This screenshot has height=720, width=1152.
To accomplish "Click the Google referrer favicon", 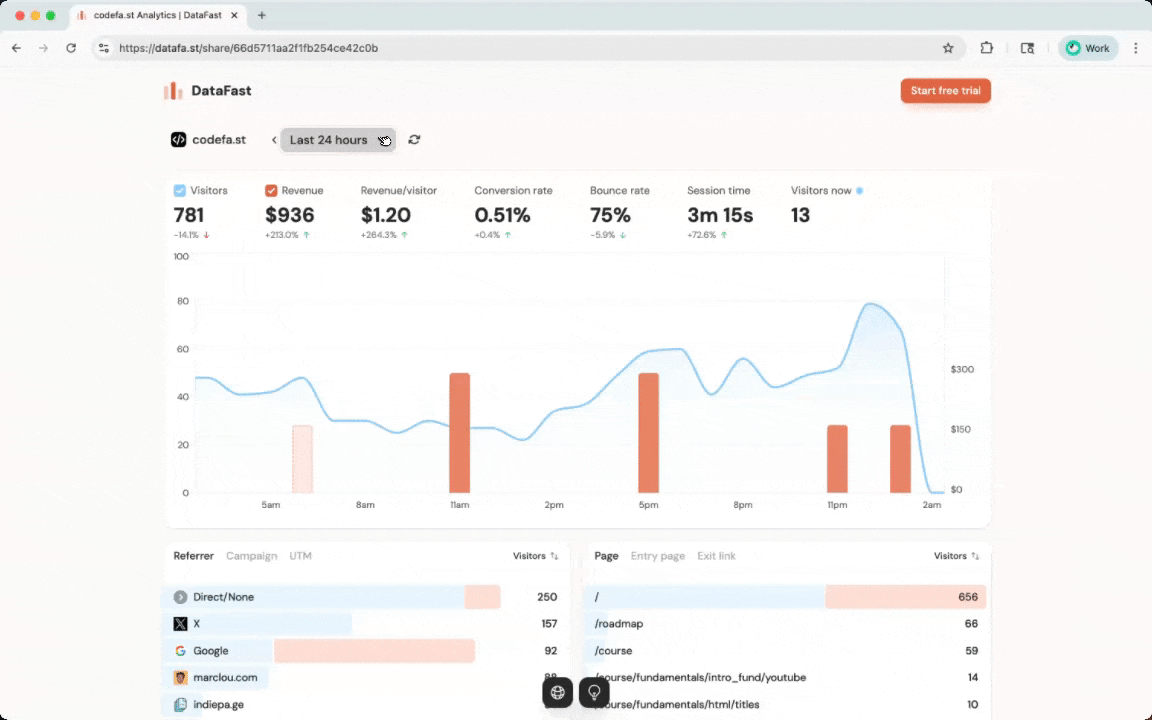I will coord(180,650).
